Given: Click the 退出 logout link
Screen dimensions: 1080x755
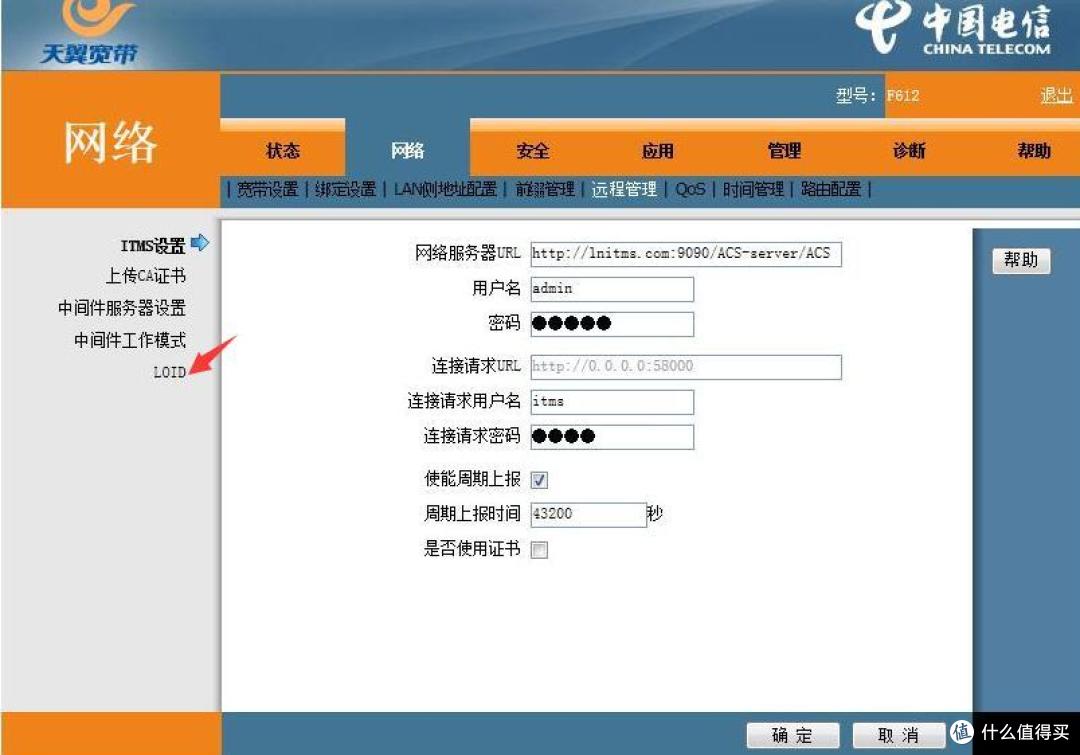Looking at the screenshot, I should [1055, 96].
